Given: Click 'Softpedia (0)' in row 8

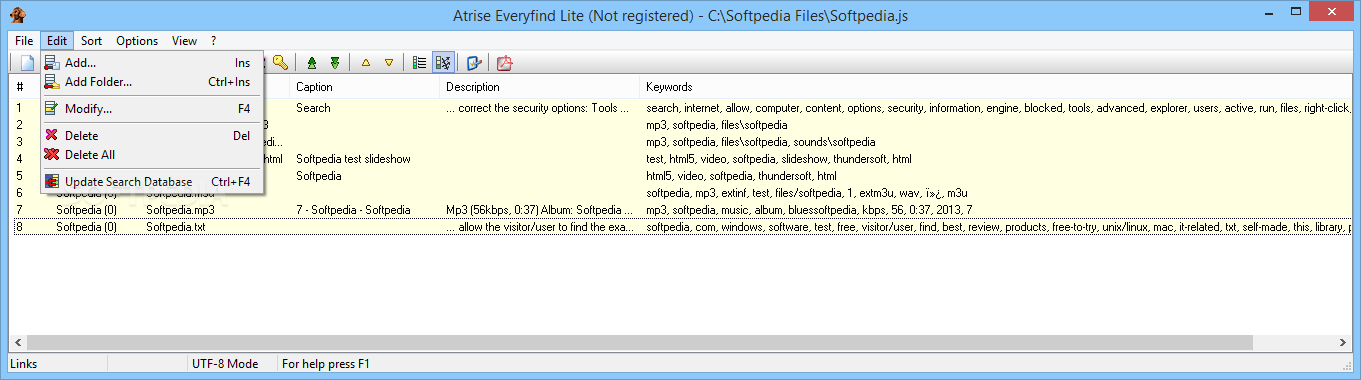Looking at the screenshot, I should coord(86,227).
